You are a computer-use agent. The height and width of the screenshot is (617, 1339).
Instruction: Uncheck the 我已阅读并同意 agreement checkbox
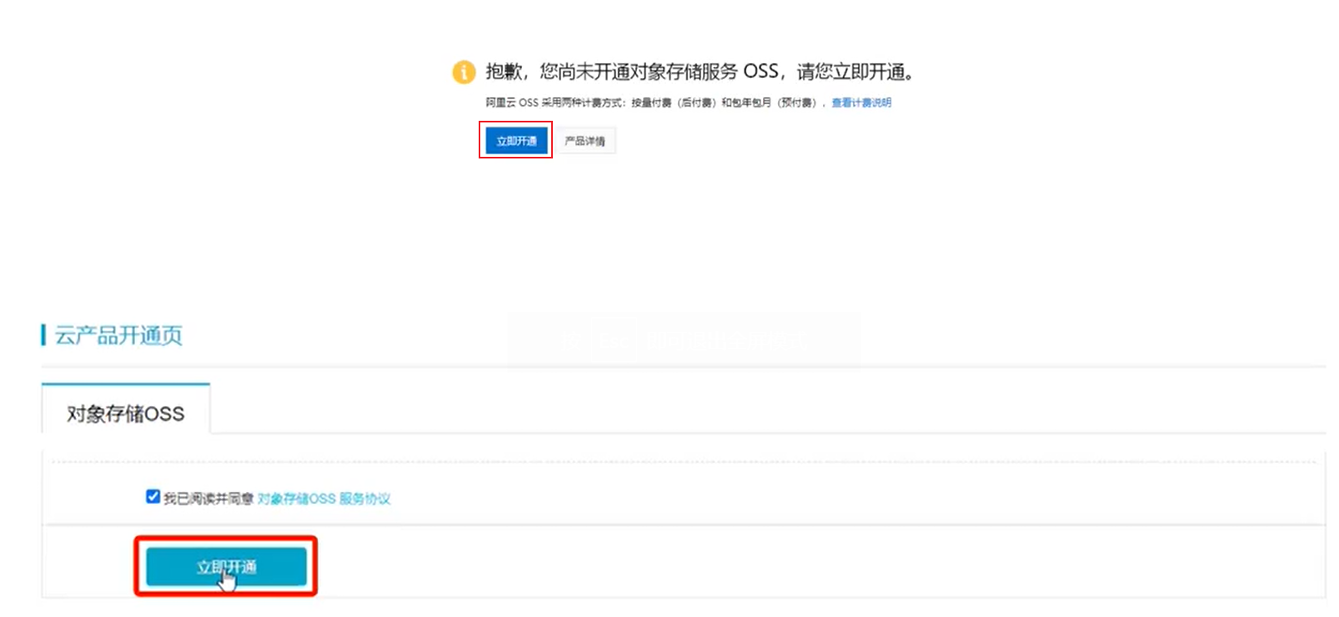coord(153,497)
